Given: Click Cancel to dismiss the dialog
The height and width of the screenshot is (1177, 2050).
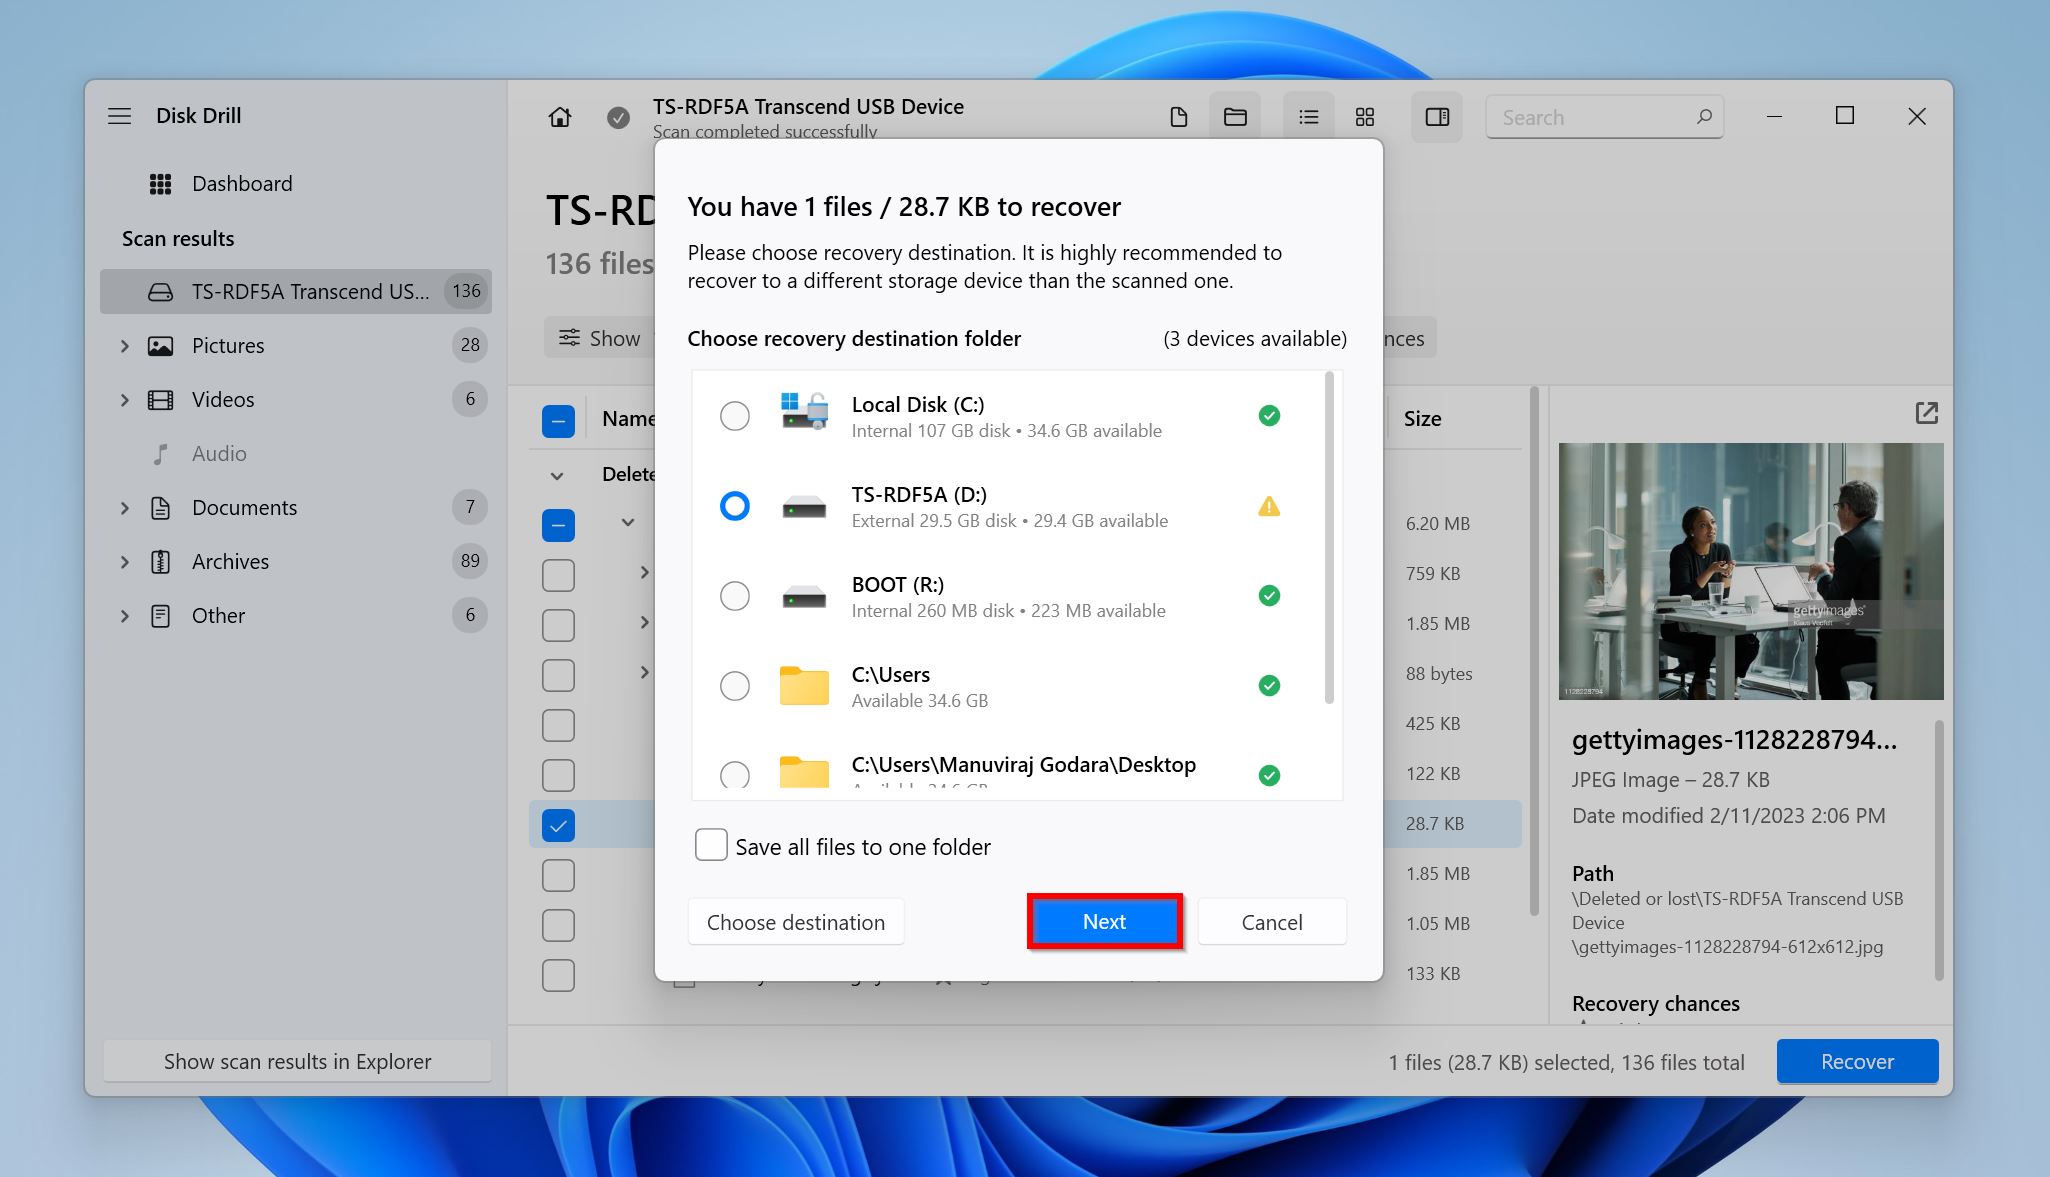Looking at the screenshot, I should click(1271, 922).
